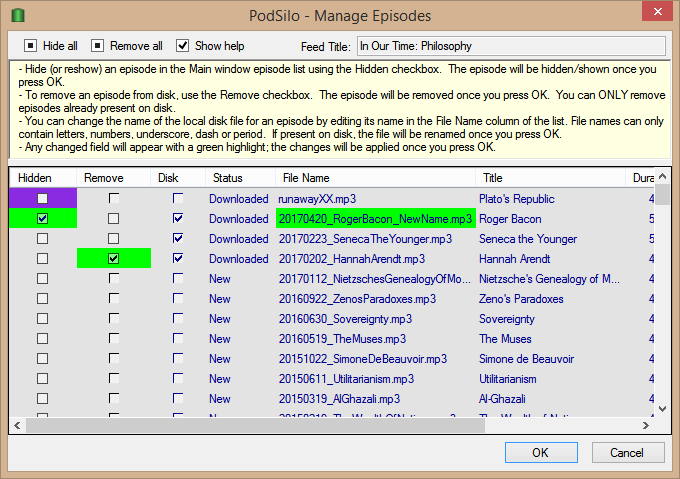Check Hidden for Nietzsche's Genealogy row

[42, 278]
